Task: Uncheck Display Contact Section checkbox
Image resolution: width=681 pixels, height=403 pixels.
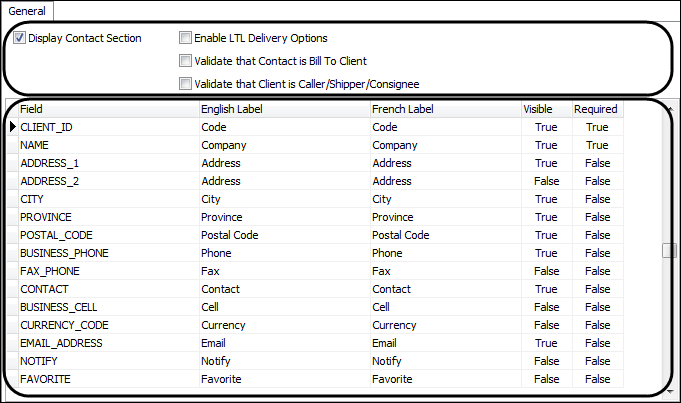Action: (x=20, y=38)
